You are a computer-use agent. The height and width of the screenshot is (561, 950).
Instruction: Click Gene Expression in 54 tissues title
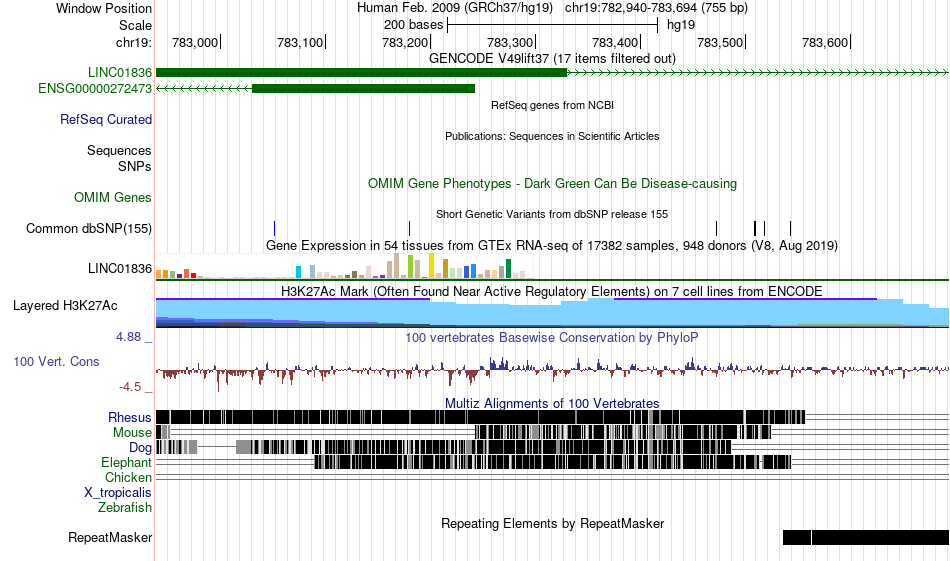click(552, 245)
